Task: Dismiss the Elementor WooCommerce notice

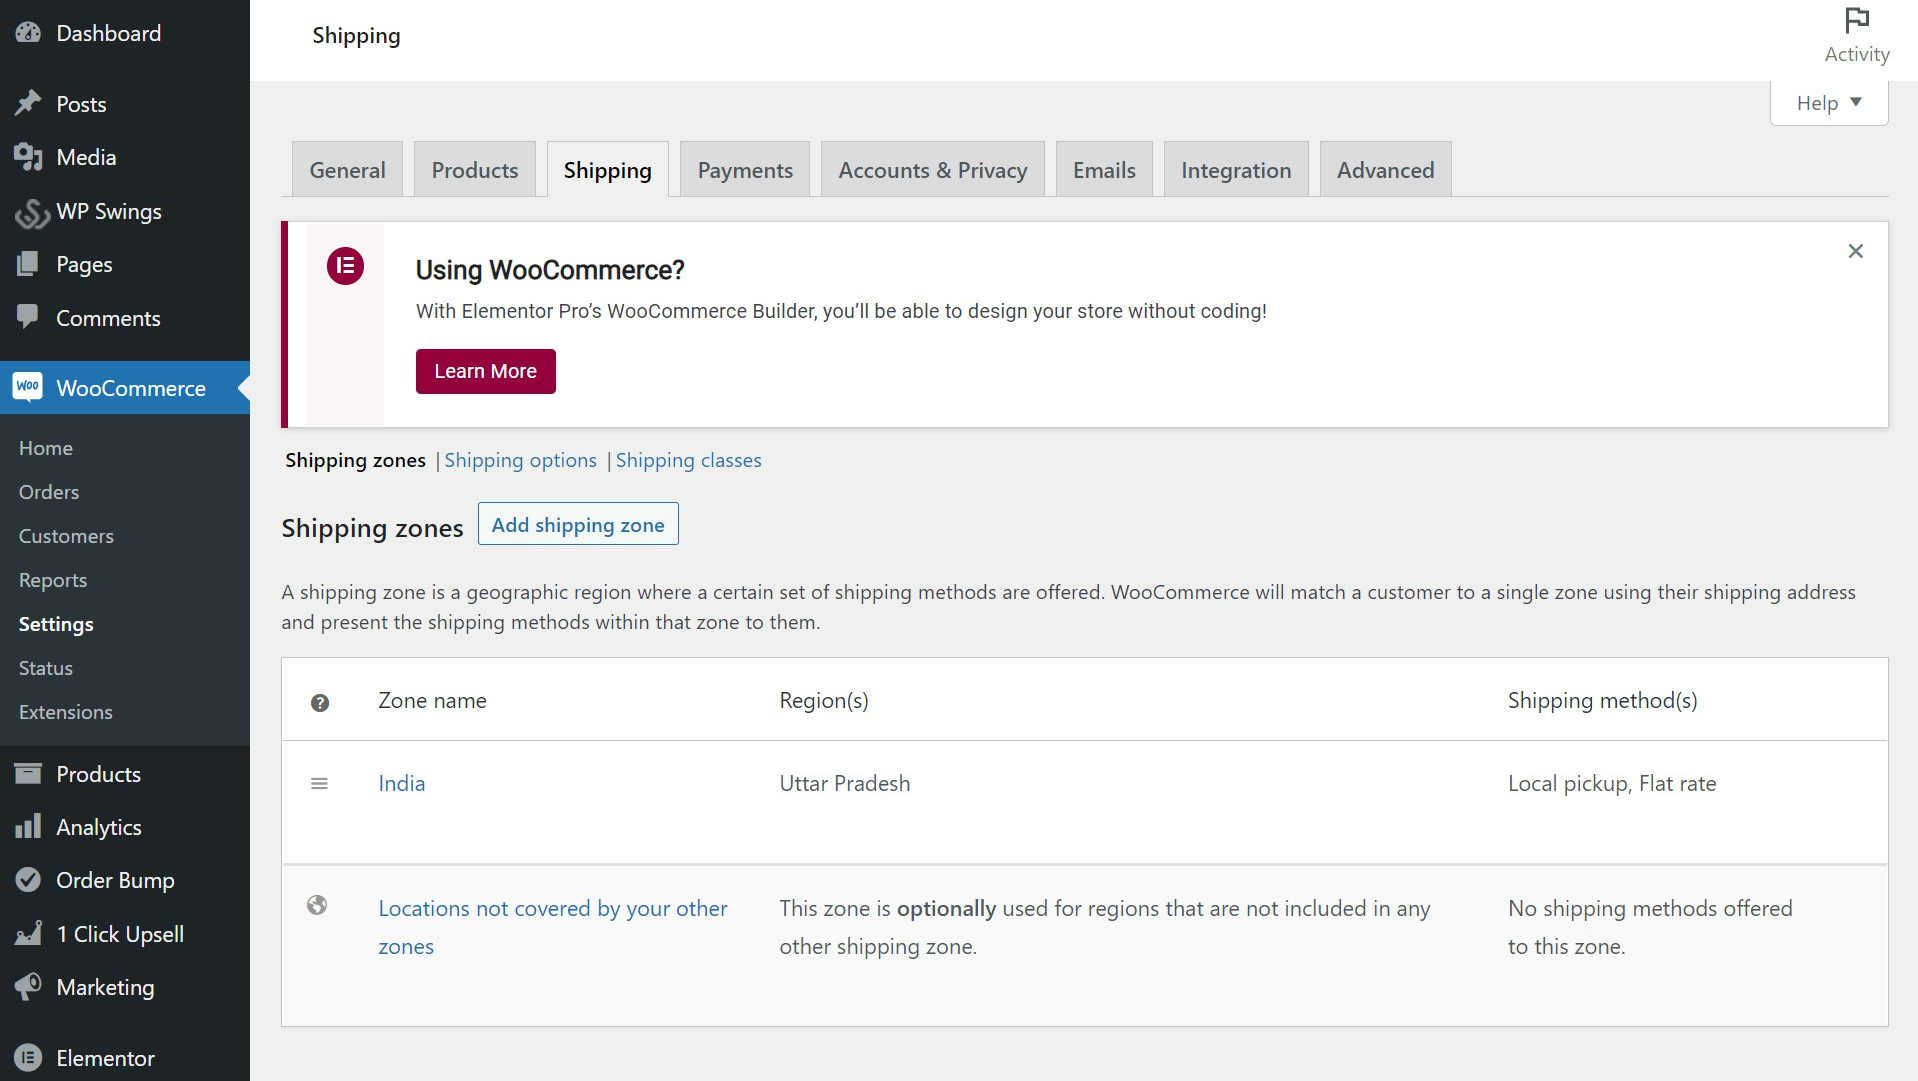Action: 1855,251
